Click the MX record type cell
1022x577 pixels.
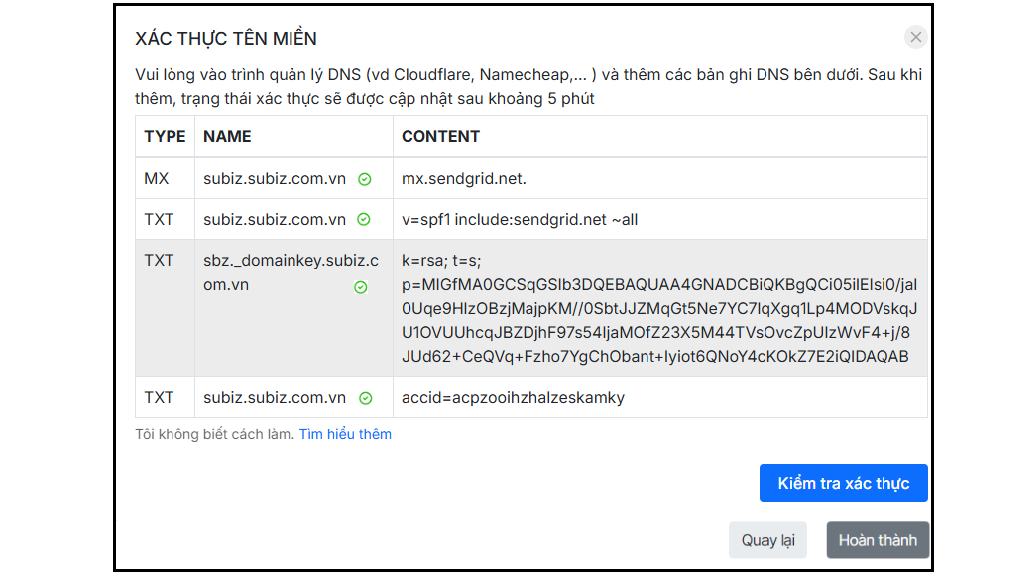coord(157,179)
